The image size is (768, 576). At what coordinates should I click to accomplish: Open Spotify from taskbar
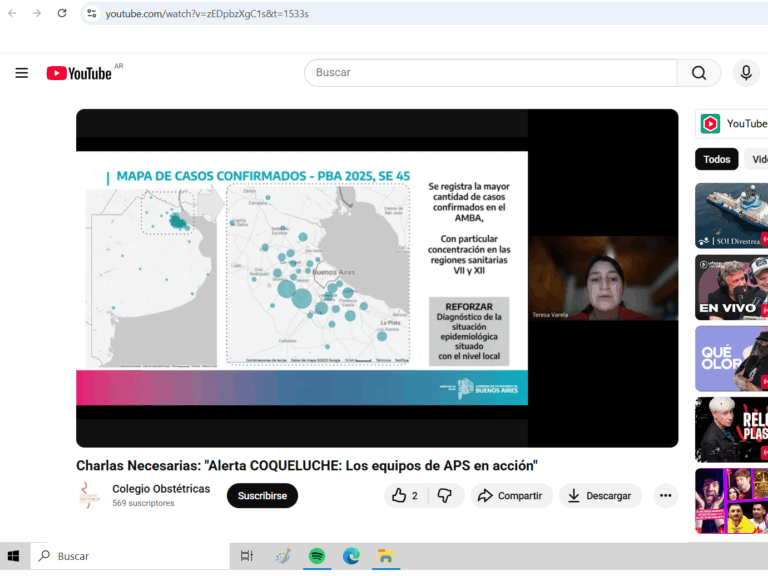click(x=317, y=556)
